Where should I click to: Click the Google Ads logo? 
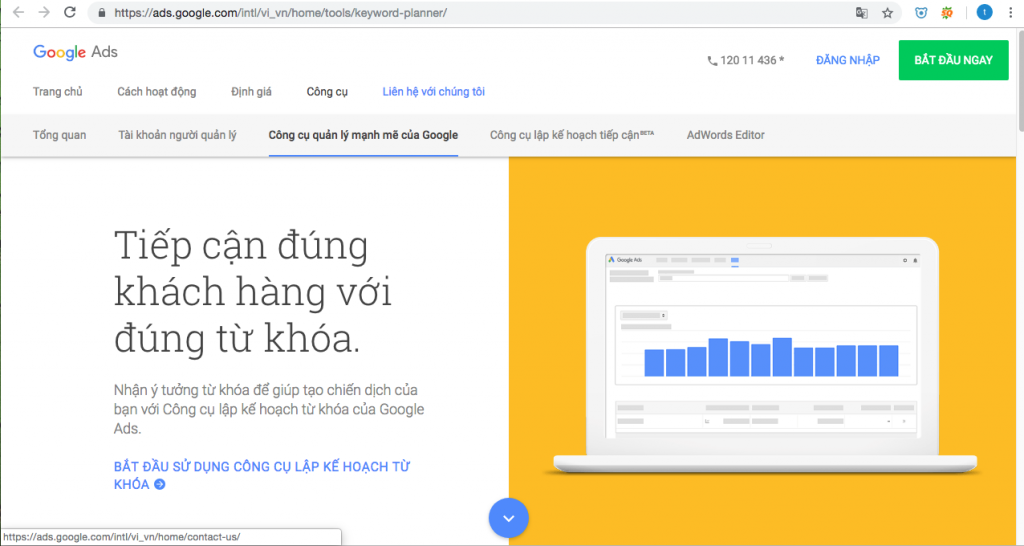coord(78,52)
